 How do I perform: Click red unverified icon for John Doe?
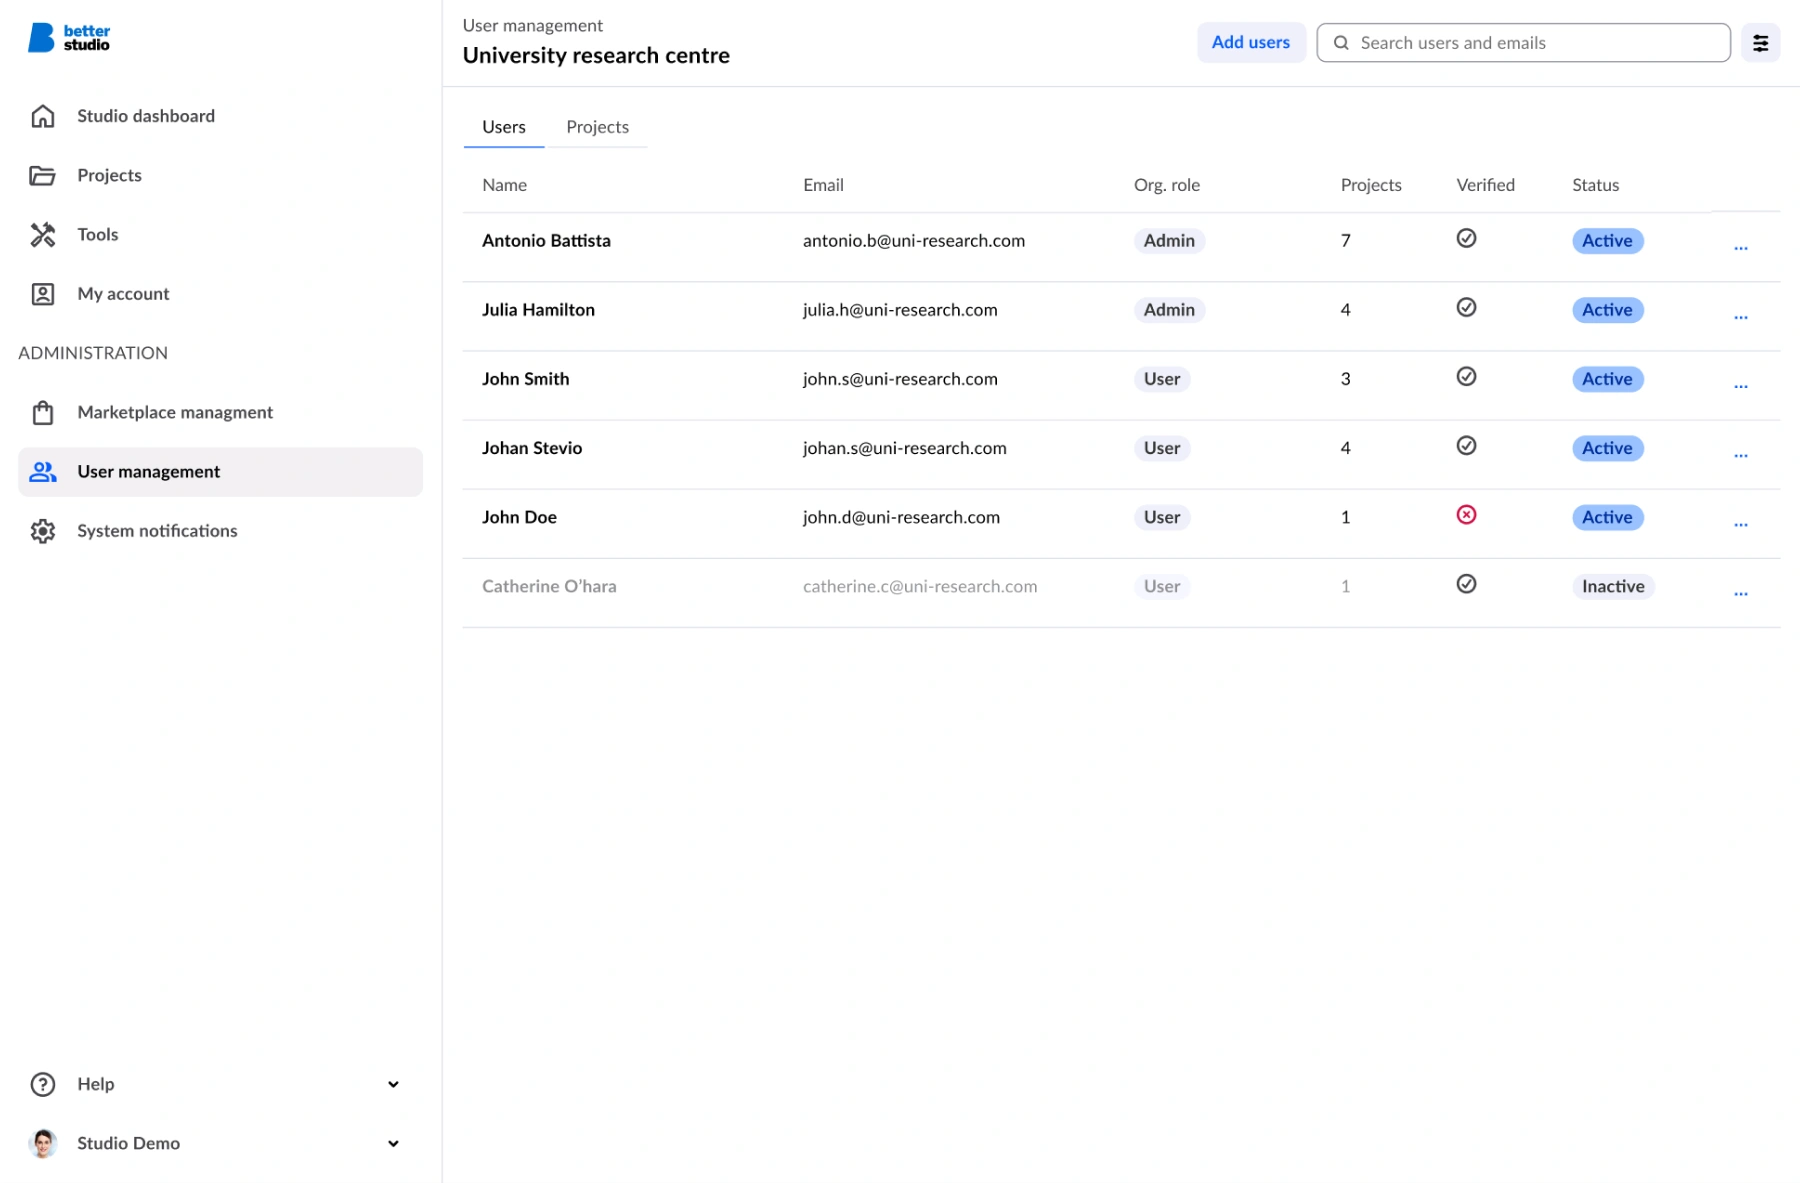pos(1466,514)
